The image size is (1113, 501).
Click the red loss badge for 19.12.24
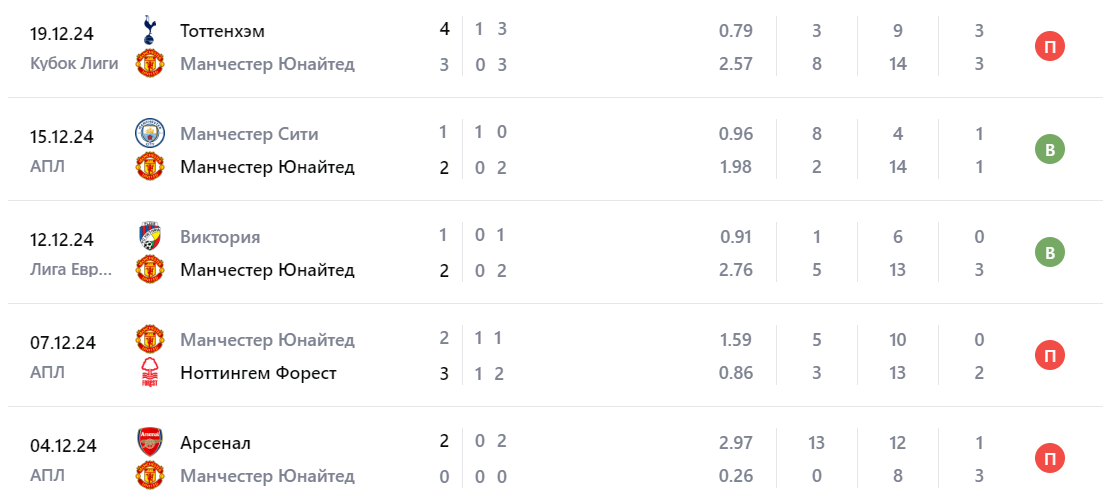tap(1050, 47)
